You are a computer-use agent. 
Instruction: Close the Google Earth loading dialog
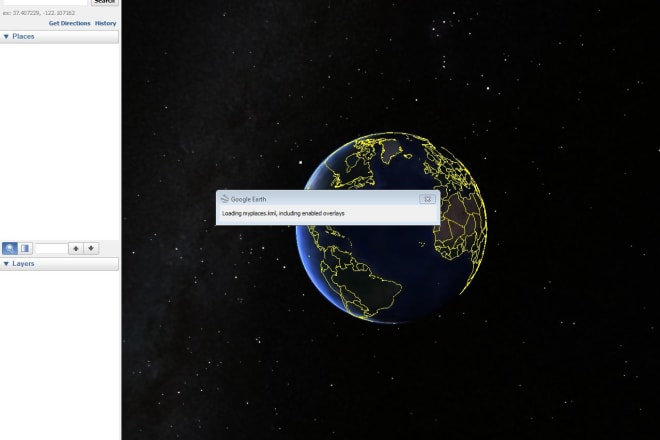[427, 199]
